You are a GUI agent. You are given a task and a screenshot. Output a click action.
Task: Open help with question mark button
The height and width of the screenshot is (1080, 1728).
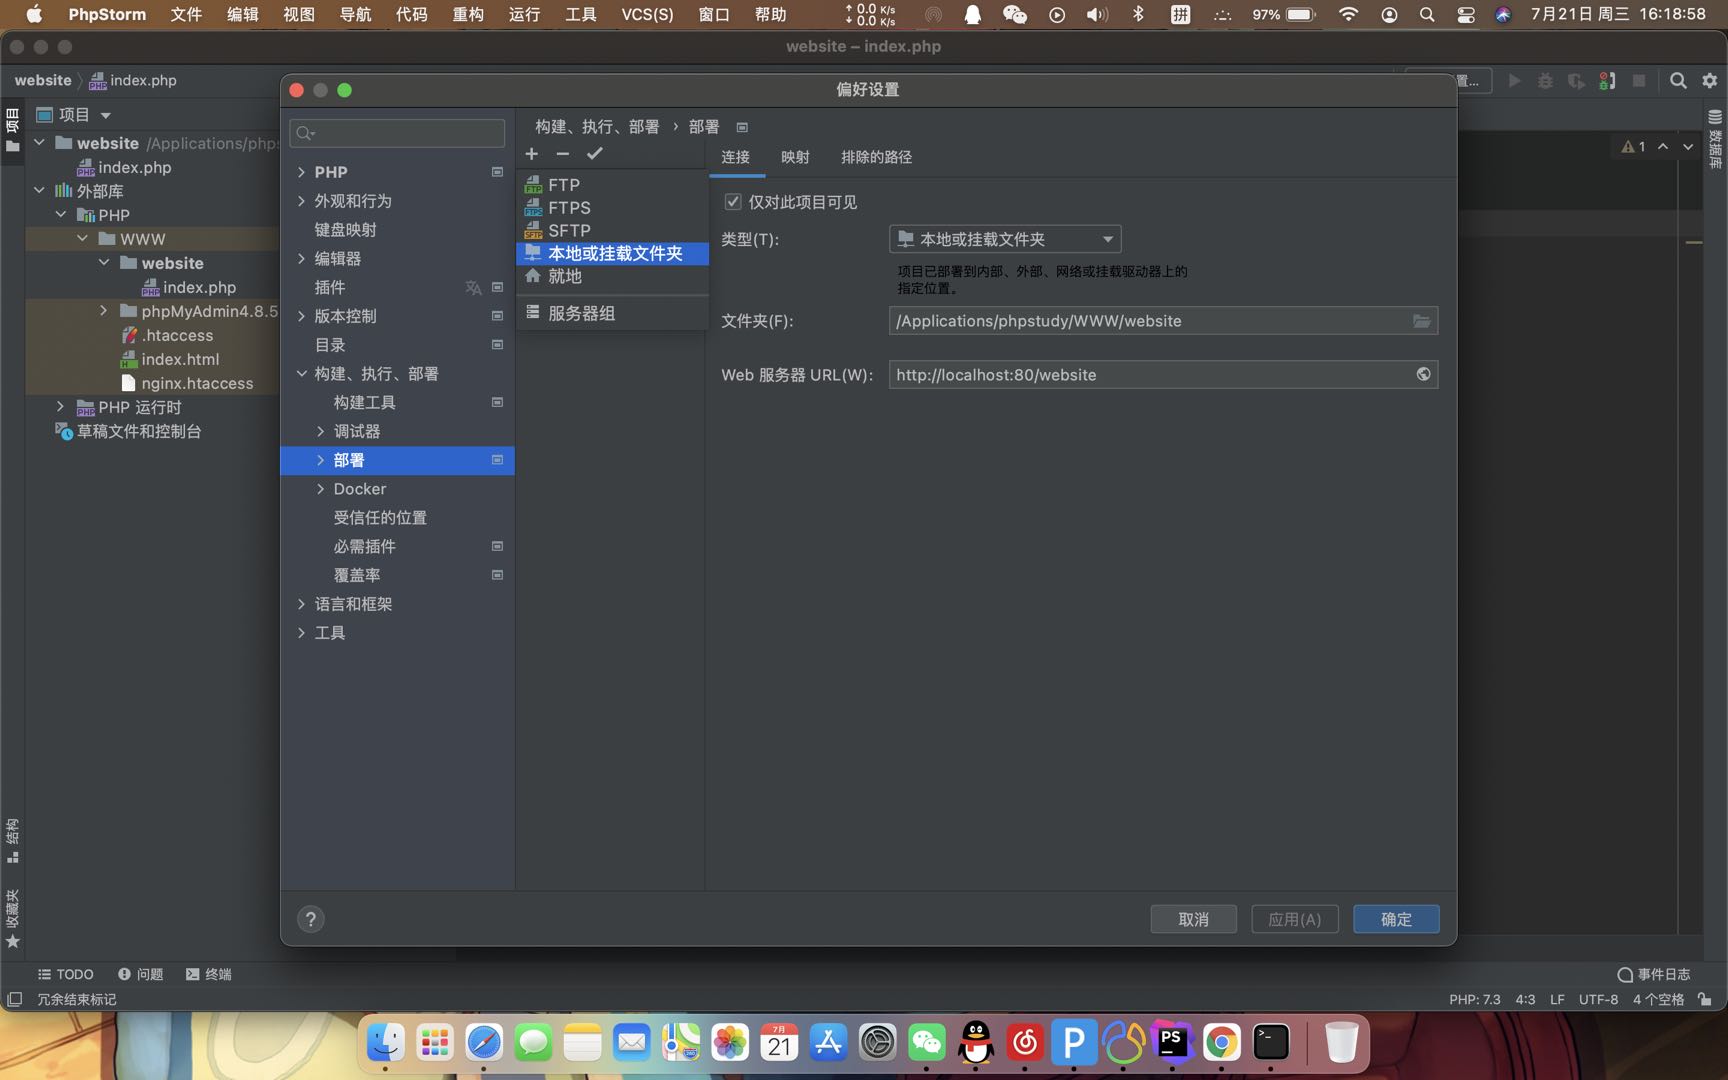point(311,919)
